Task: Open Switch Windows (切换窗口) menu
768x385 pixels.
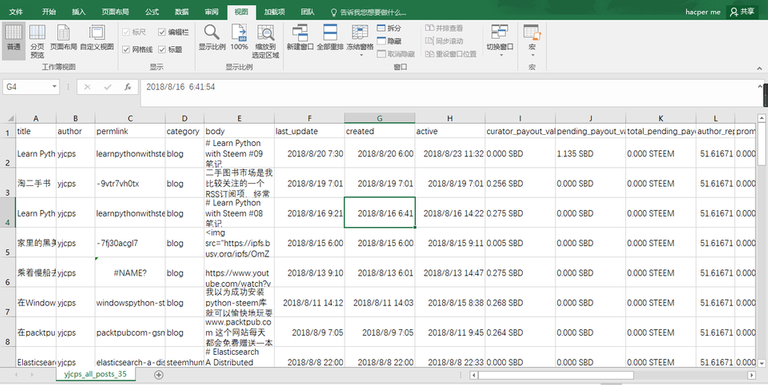Action: [500, 40]
